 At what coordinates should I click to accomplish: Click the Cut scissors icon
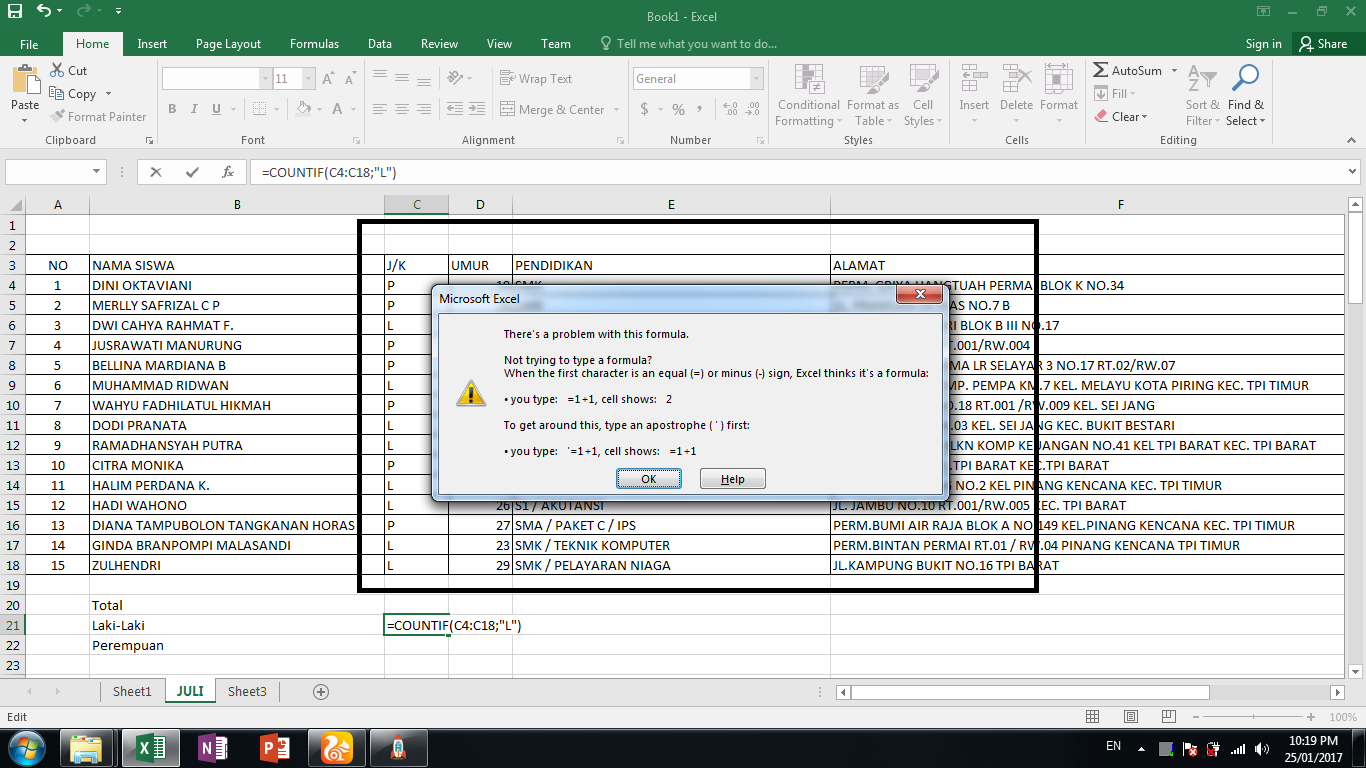[57, 71]
